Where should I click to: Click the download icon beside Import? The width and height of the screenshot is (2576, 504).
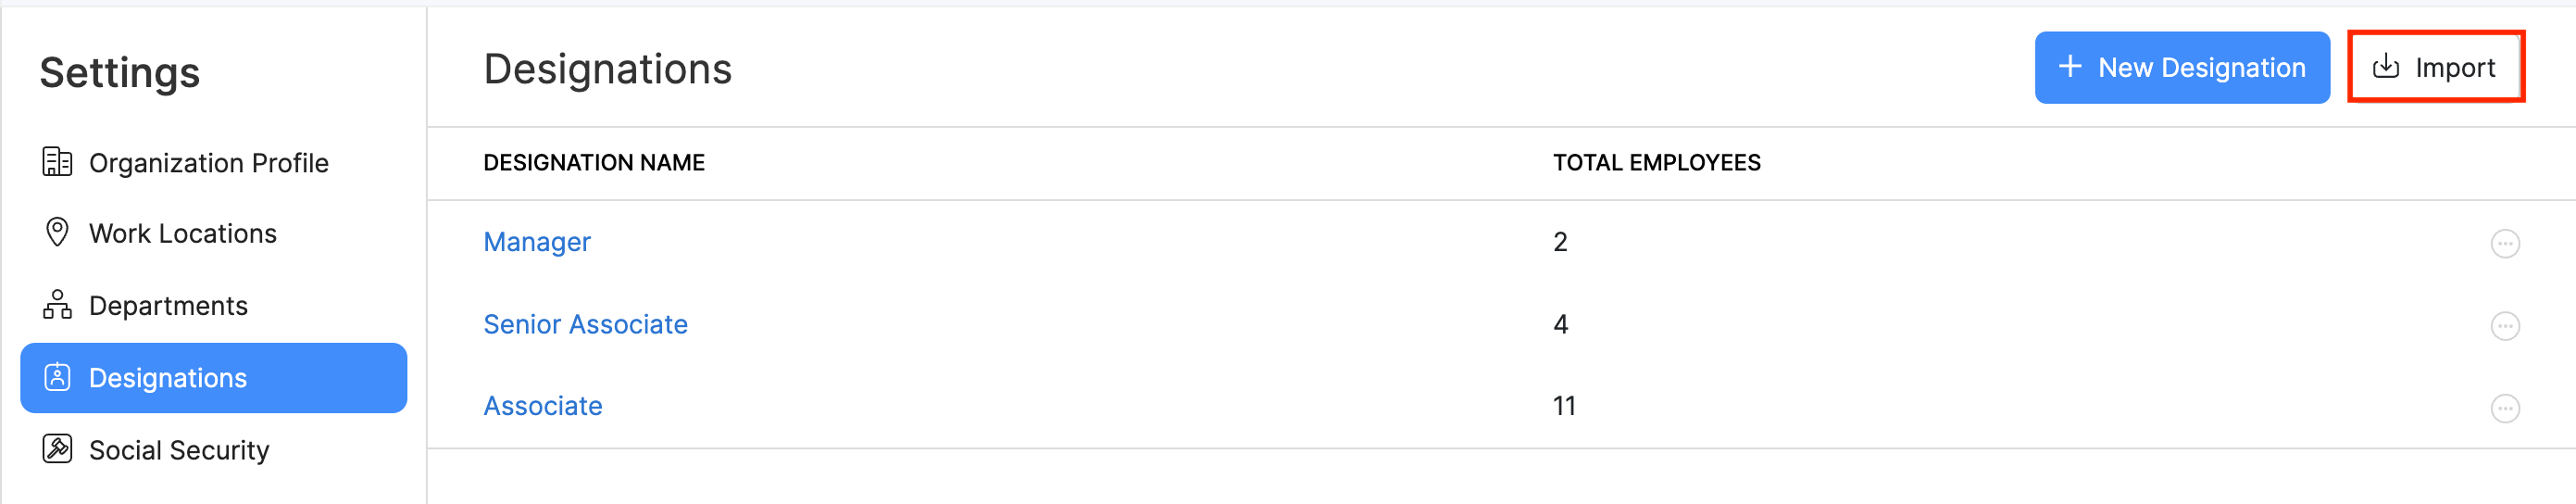pos(2386,67)
